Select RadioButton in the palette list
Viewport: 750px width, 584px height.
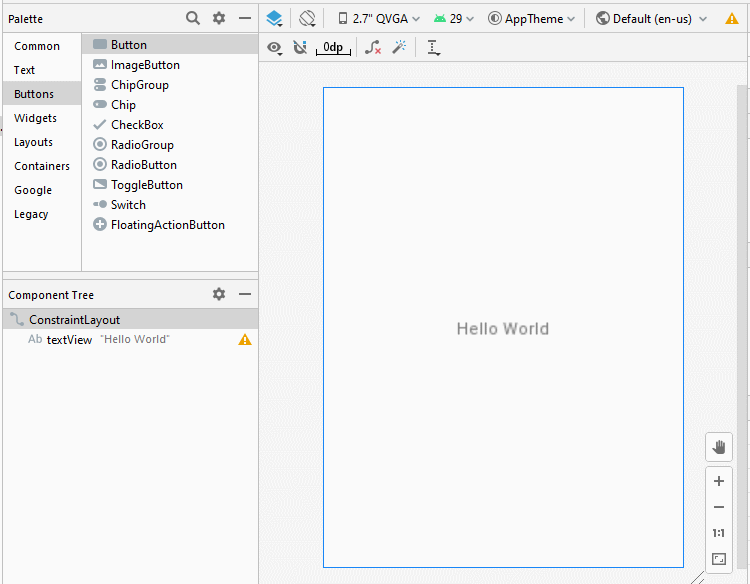click(x=170, y=165)
